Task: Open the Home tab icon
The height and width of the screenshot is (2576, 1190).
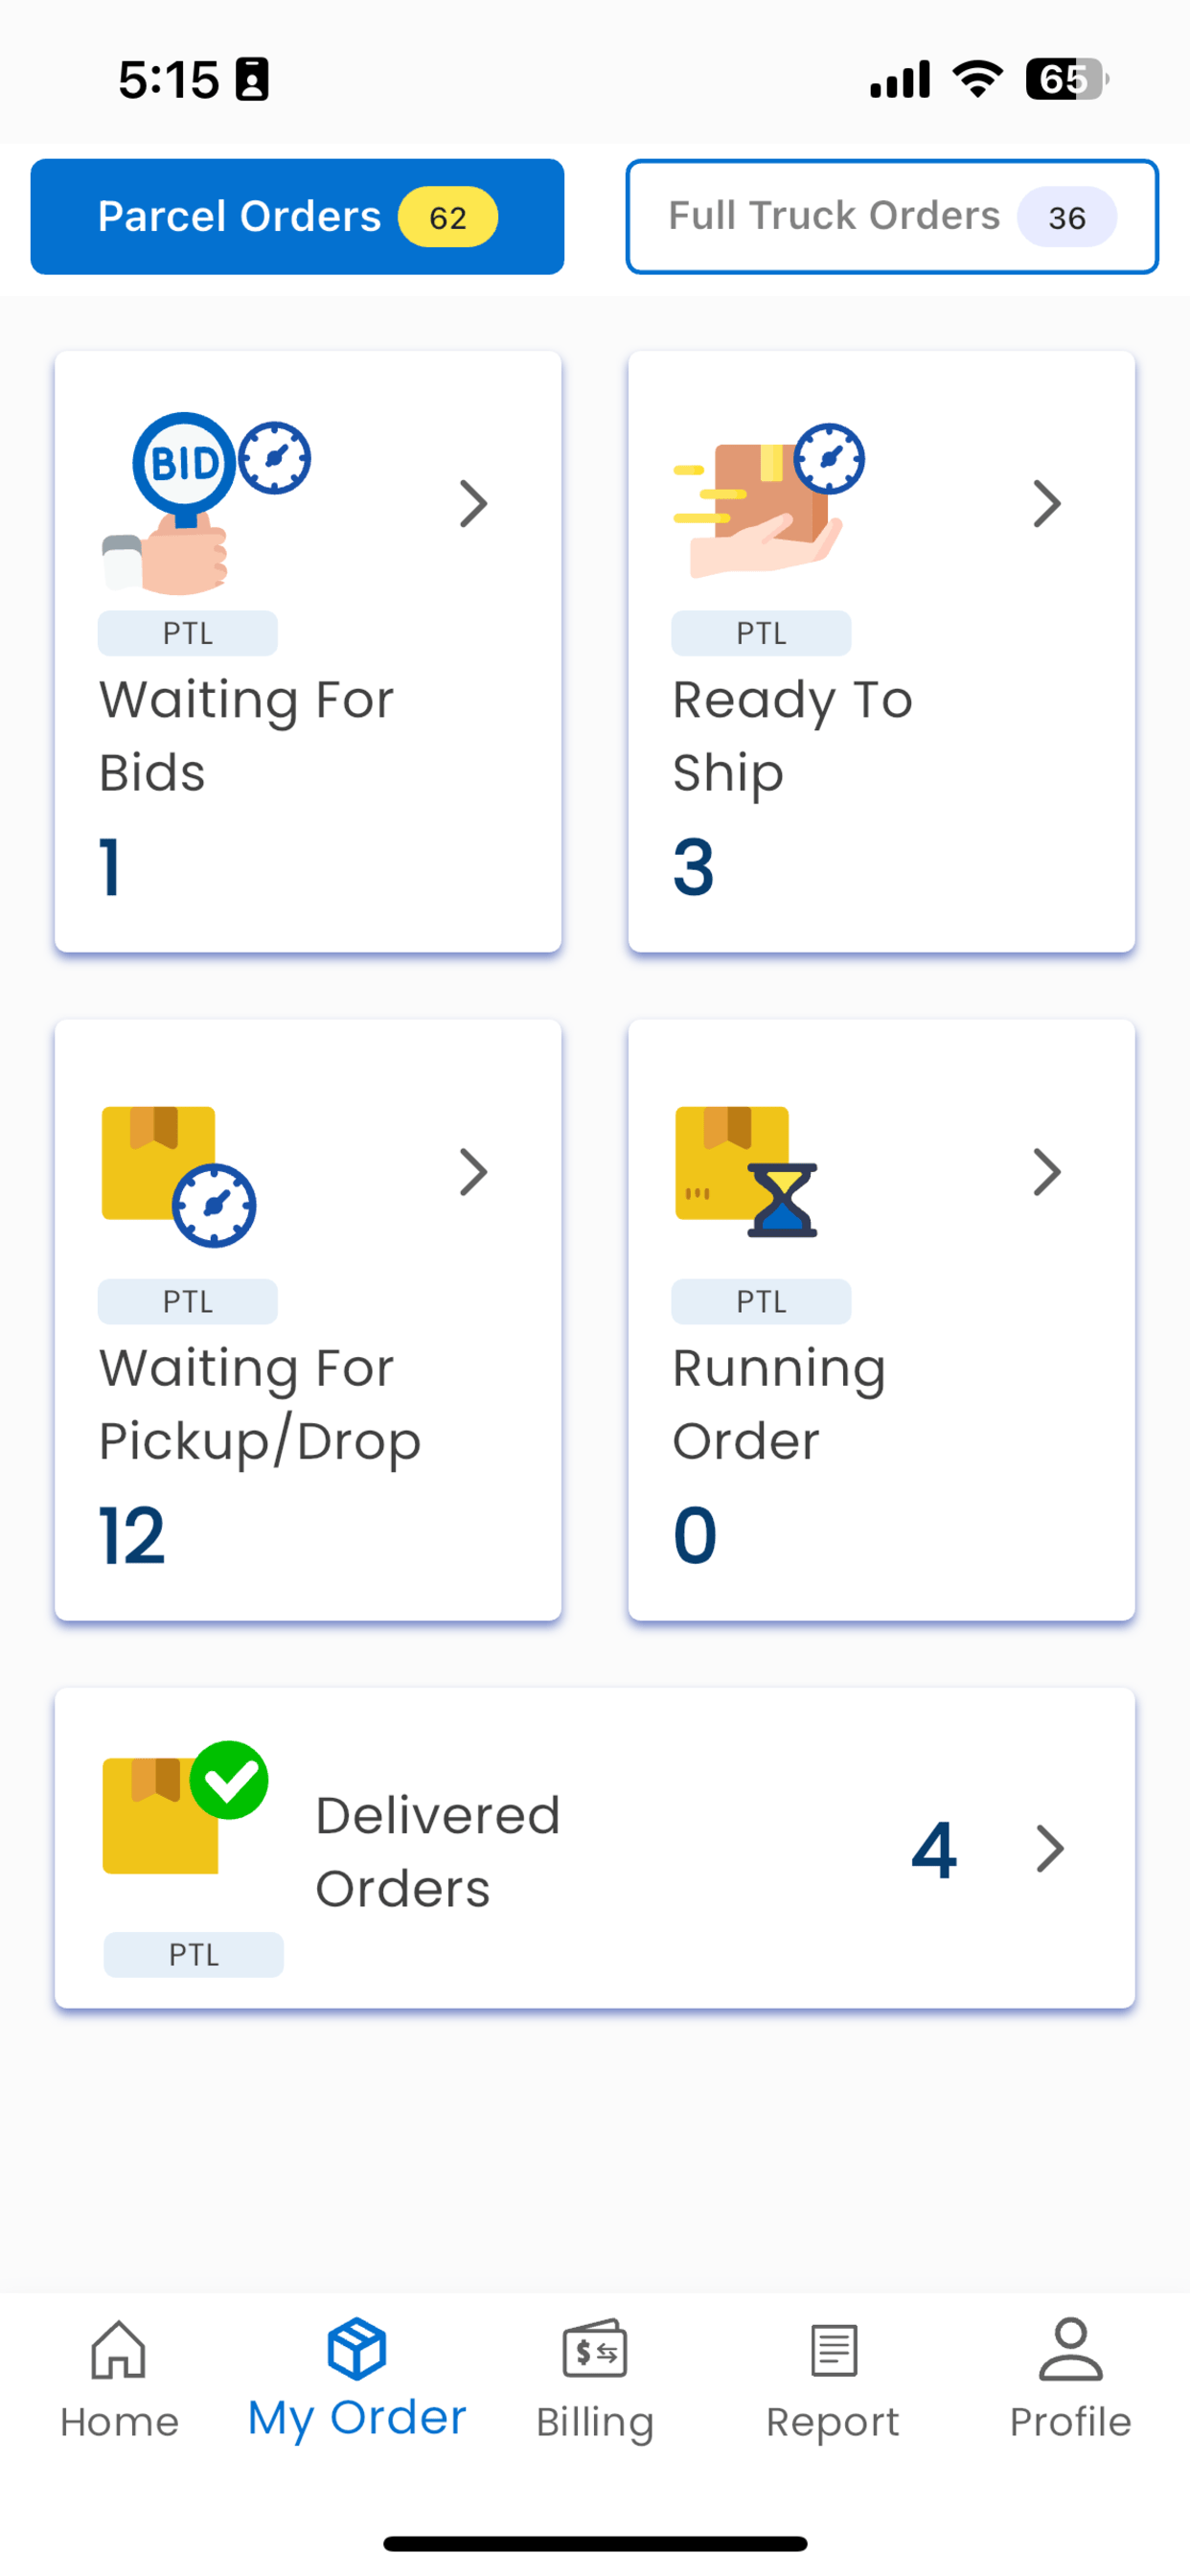Action: 119,2349
